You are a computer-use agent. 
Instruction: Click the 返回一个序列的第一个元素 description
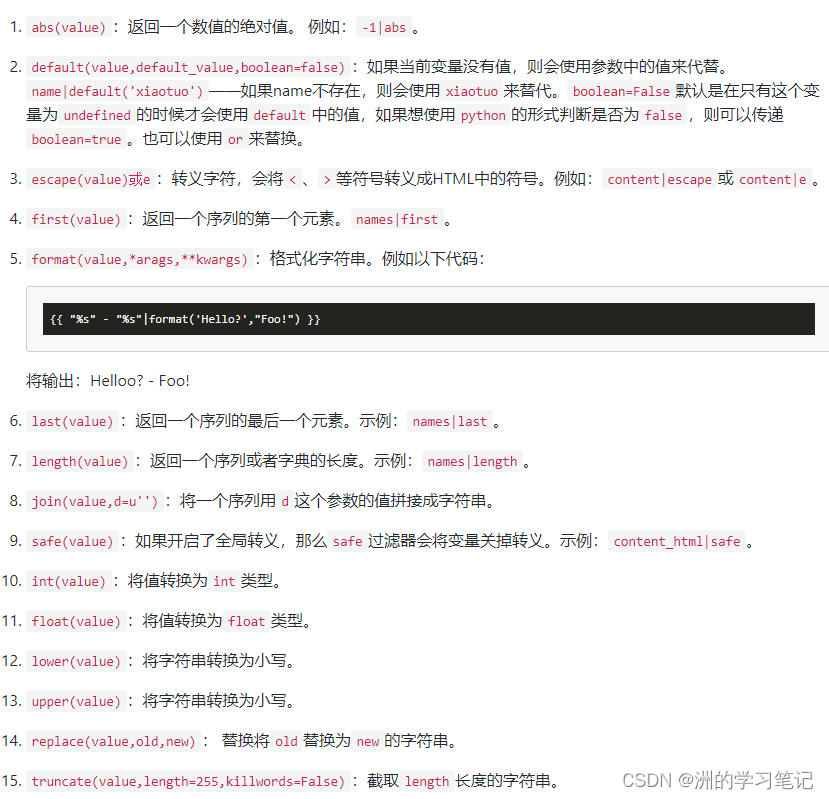[238, 218]
